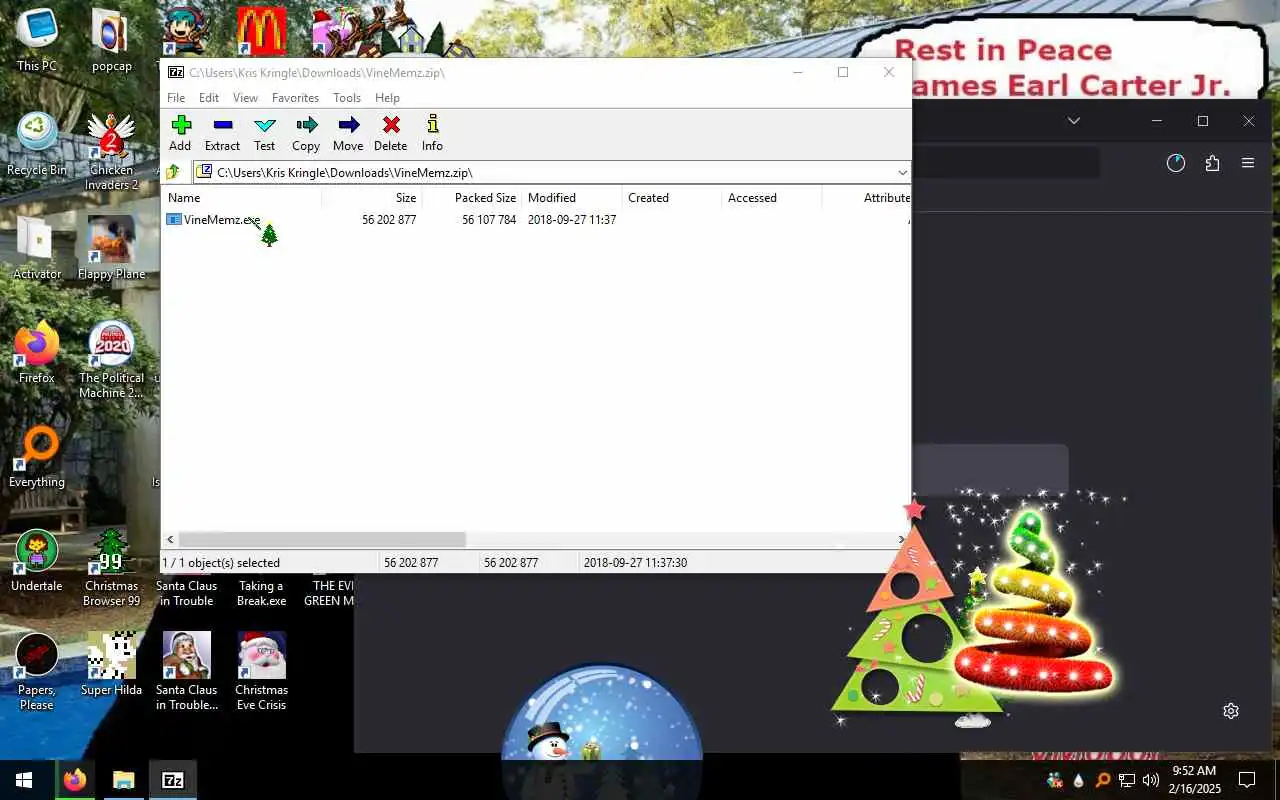Screen dimensions: 1280x800
Task: Open the Favorites menu in 7-Zip
Action: pyautogui.click(x=295, y=98)
